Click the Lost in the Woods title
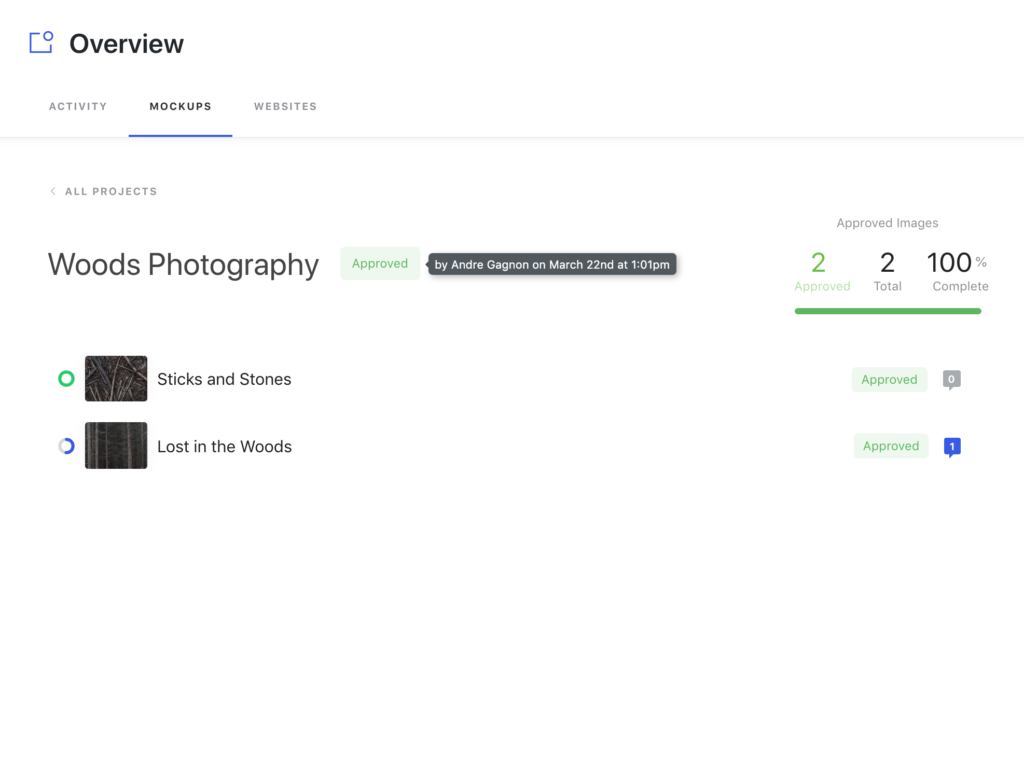The height and width of the screenshot is (779, 1024). (x=224, y=447)
